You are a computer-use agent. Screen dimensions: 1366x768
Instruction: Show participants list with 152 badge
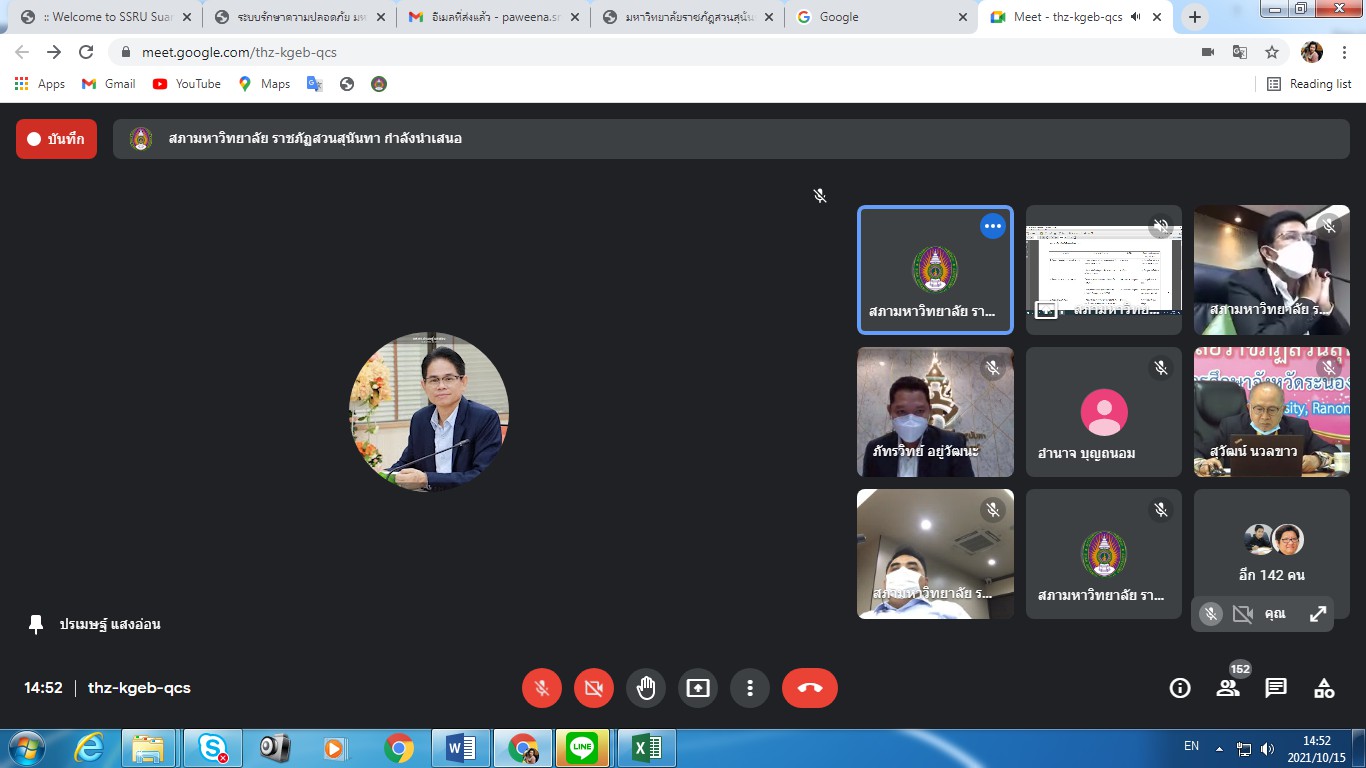[x=1228, y=688]
